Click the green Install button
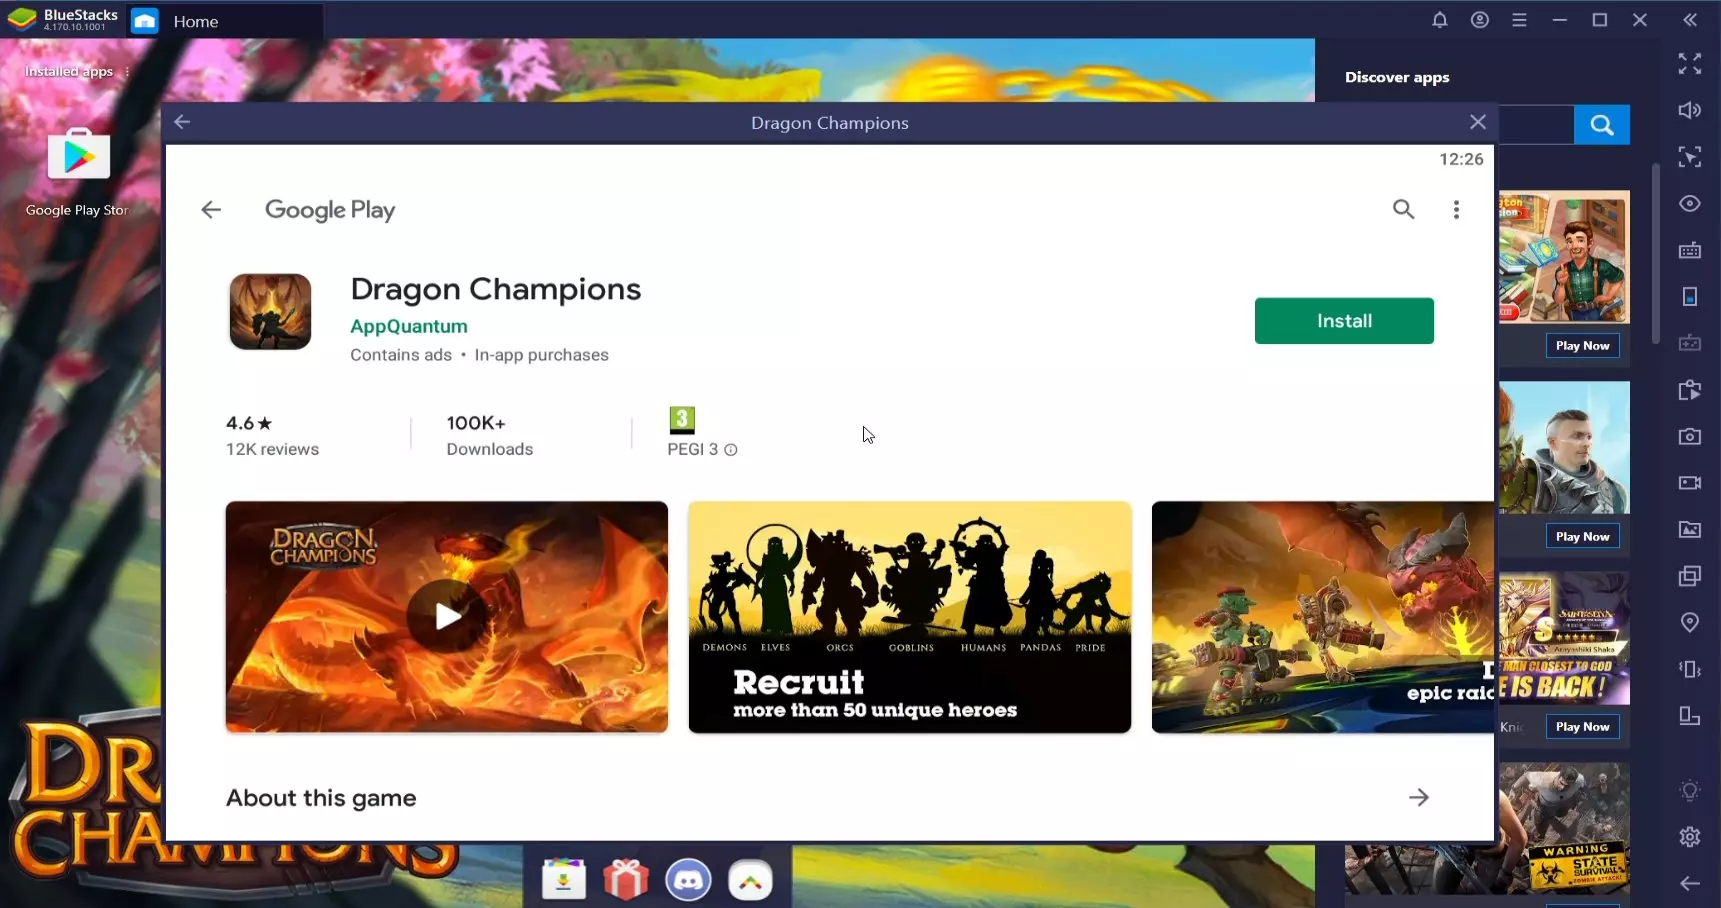Screen dimensions: 1721x908 [x=1343, y=321]
